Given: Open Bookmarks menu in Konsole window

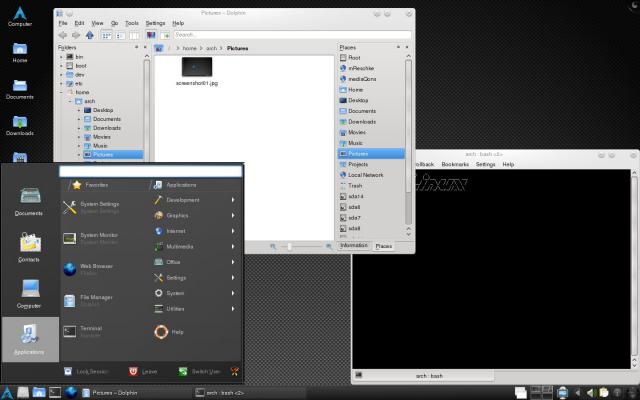Looking at the screenshot, I should click(x=455, y=164).
